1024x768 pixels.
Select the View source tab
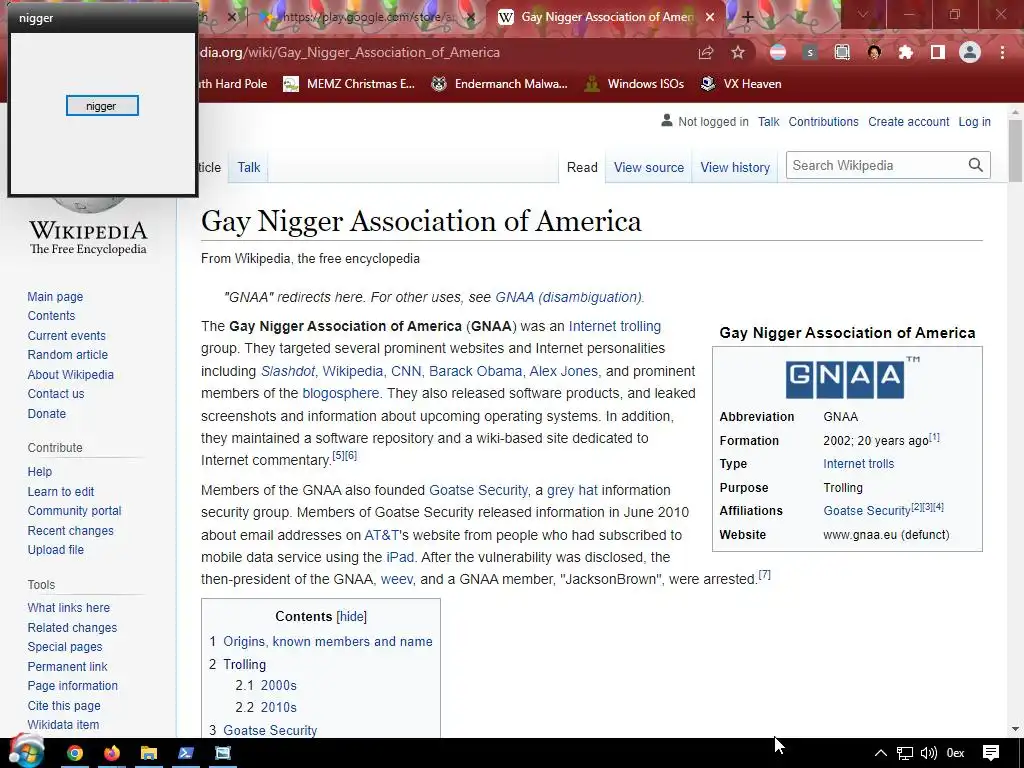point(648,167)
